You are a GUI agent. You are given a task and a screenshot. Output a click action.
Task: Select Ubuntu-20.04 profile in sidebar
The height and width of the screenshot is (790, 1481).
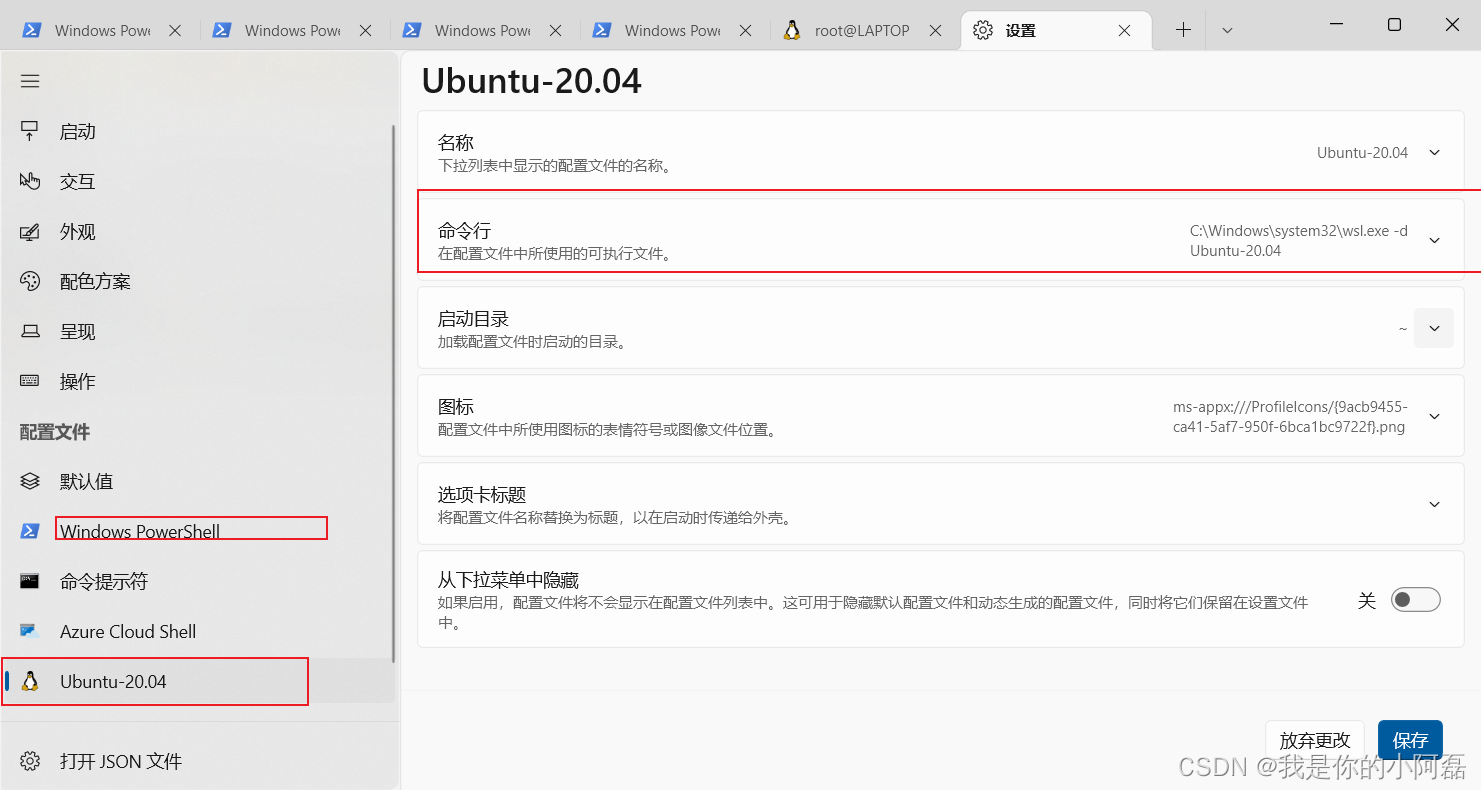point(198,681)
